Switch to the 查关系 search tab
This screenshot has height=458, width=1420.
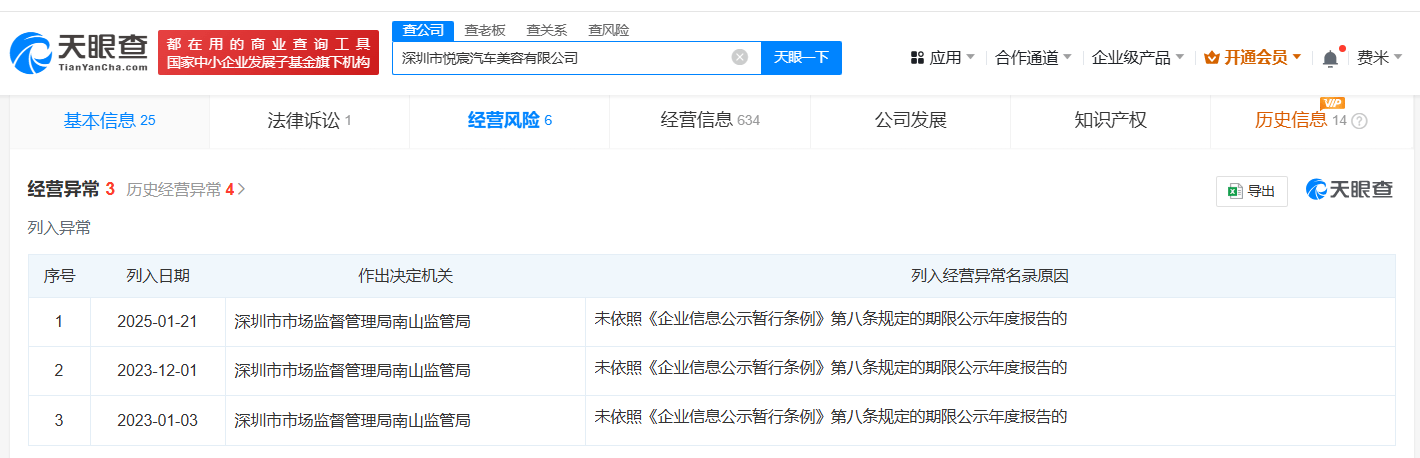[x=547, y=30]
